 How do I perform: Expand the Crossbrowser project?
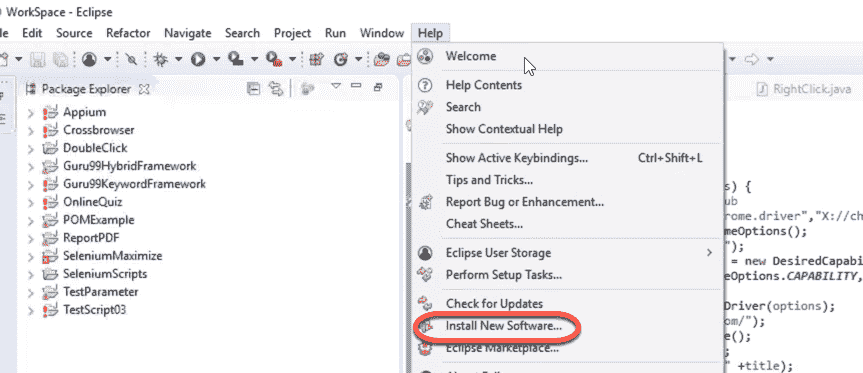tap(31, 131)
